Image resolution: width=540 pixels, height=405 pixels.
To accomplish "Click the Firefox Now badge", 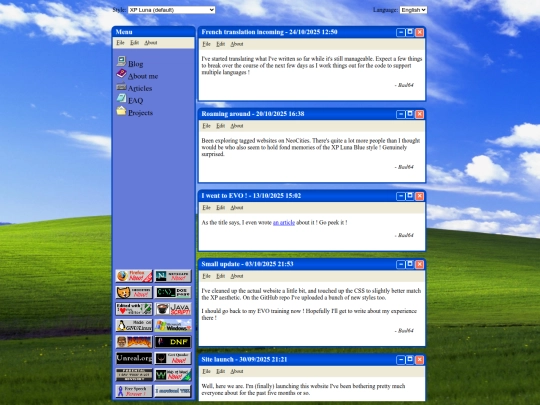I will coord(134,276).
